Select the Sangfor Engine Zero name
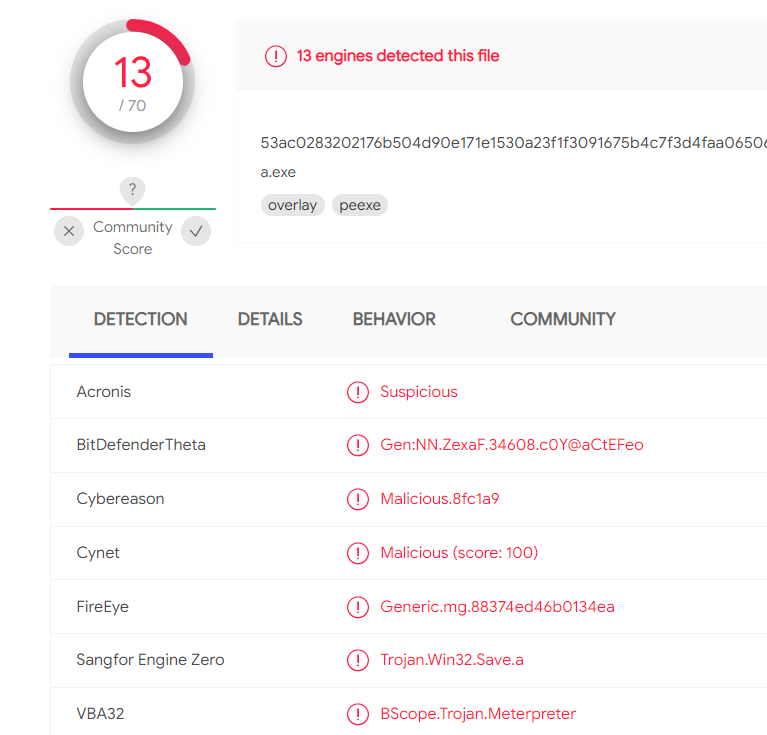The width and height of the screenshot is (767, 735). [x=150, y=660]
